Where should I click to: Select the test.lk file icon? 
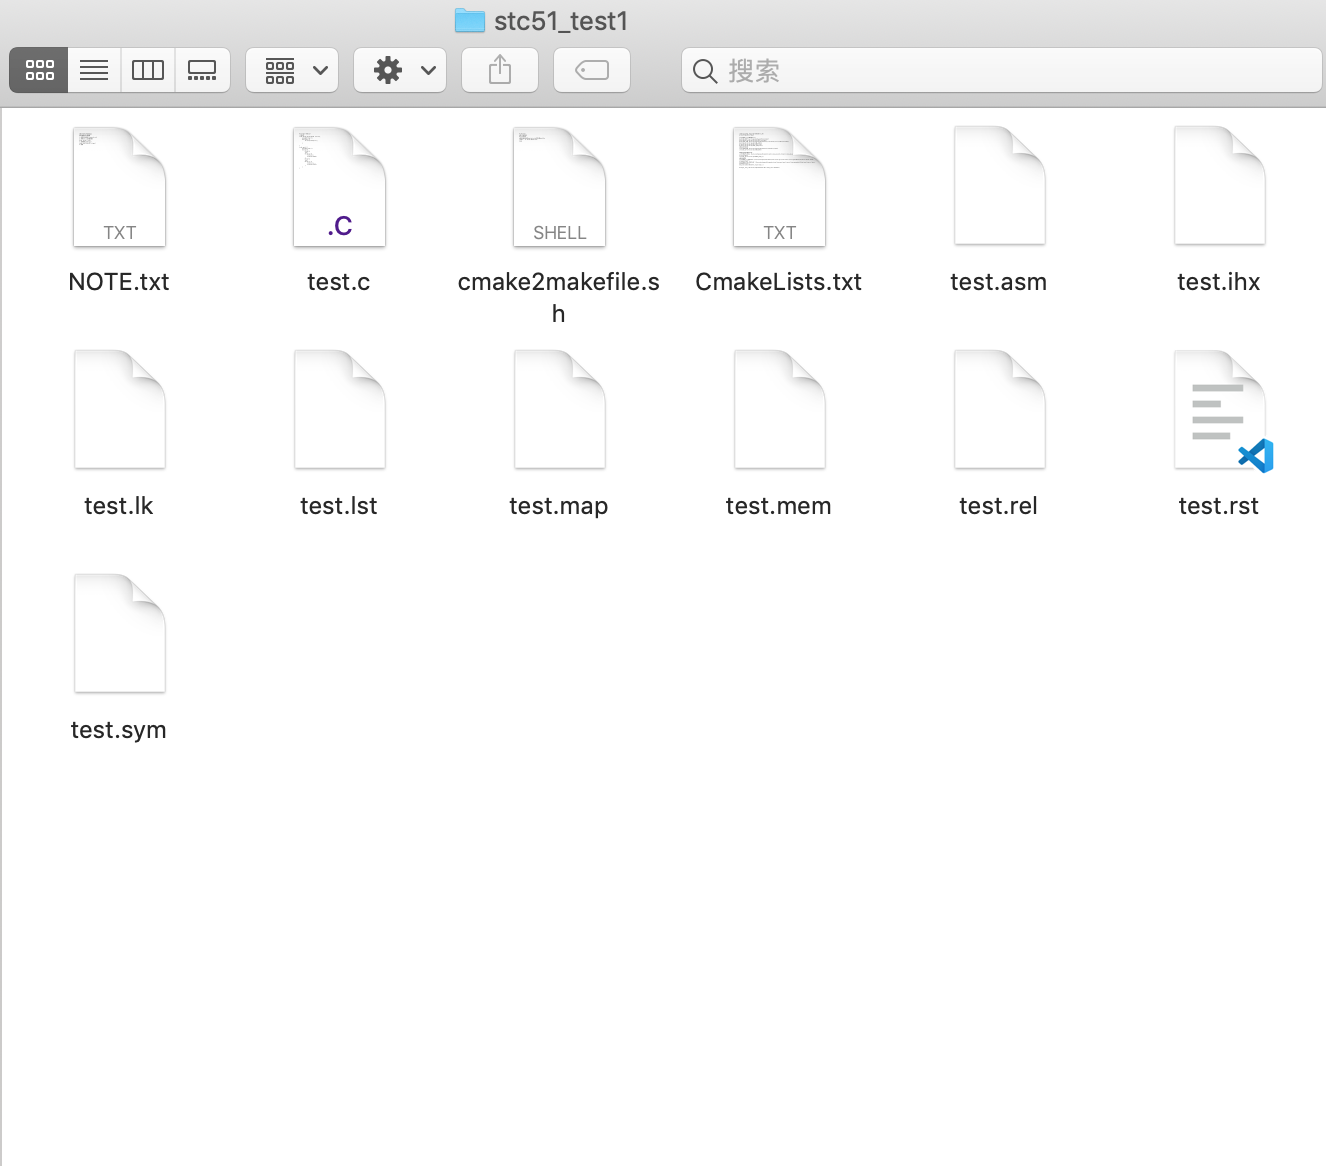[x=119, y=410]
